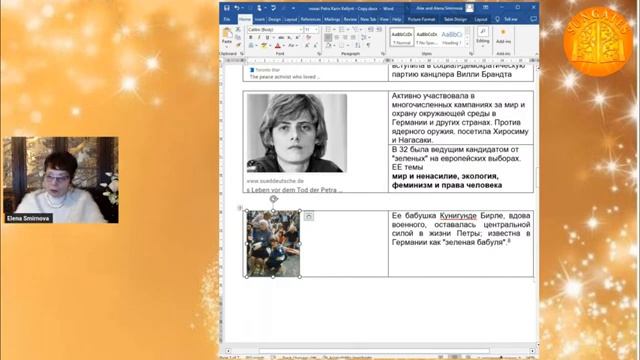The height and width of the screenshot is (360, 640).
Task: Switch to the References tab
Action: (x=311, y=19)
